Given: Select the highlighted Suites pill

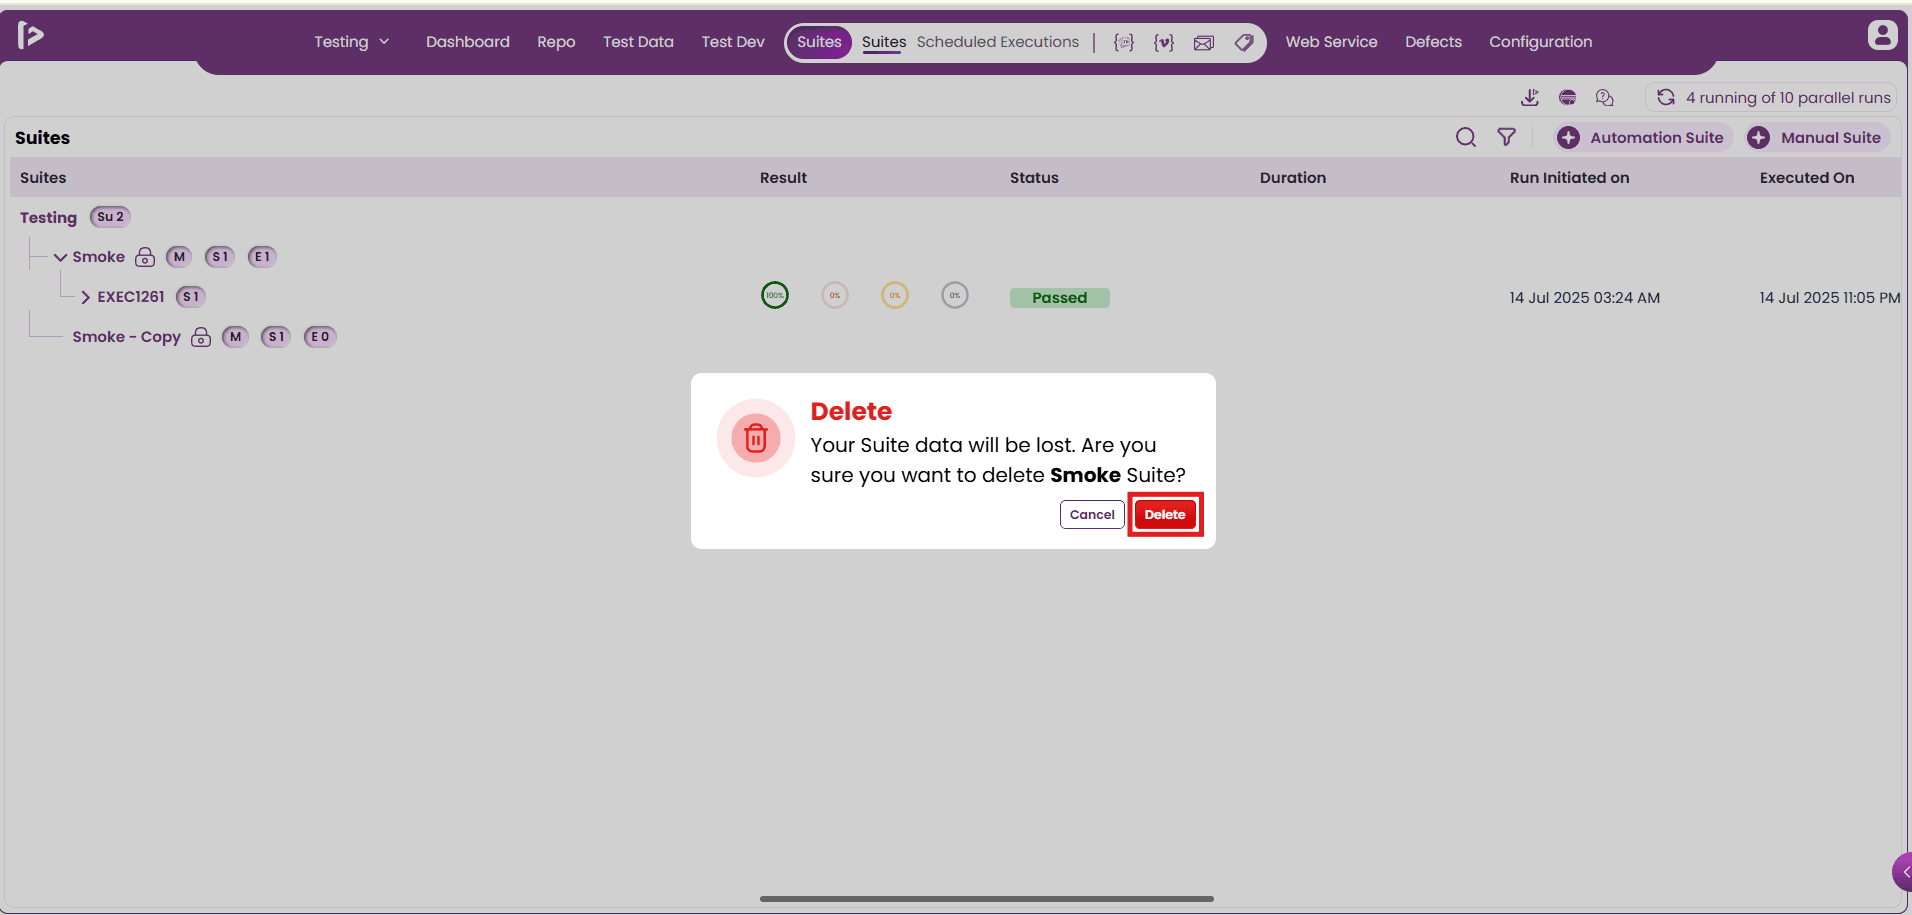Looking at the screenshot, I should coord(819,42).
